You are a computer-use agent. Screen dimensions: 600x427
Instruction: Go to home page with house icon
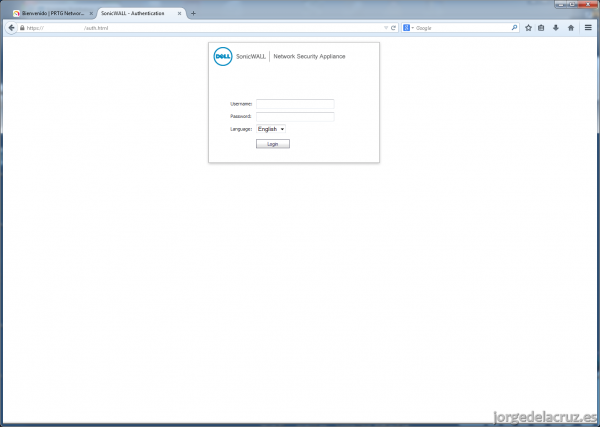571,28
